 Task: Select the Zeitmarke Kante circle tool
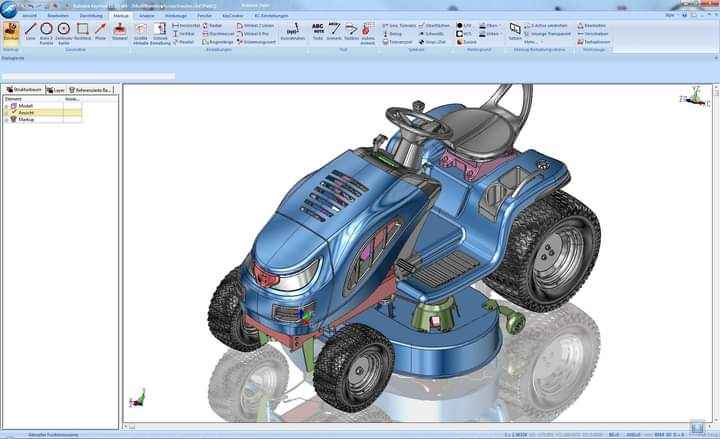[63, 31]
